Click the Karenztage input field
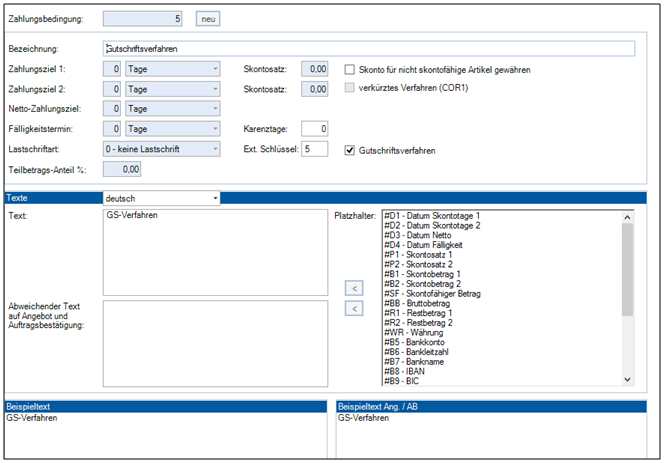664x463 pixels. [314, 129]
